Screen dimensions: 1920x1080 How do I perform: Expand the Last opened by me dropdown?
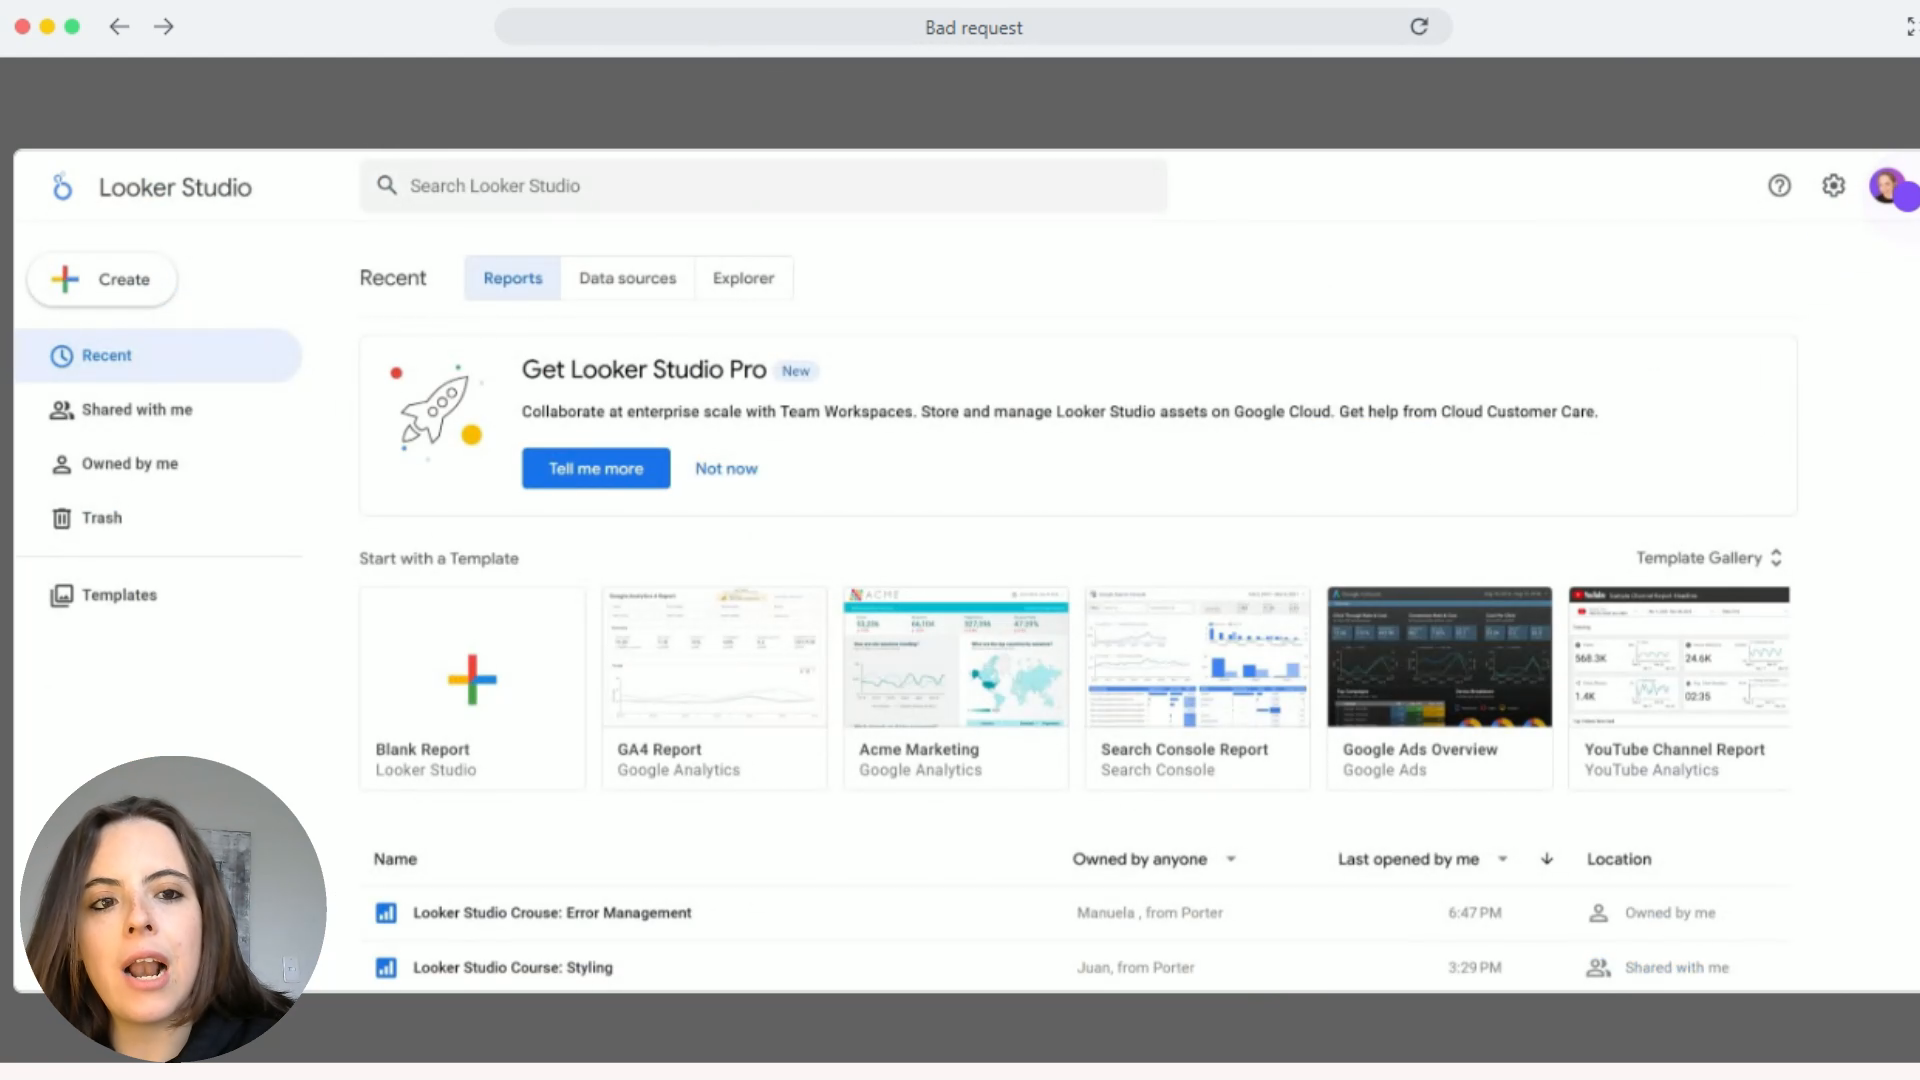[1502, 859]
